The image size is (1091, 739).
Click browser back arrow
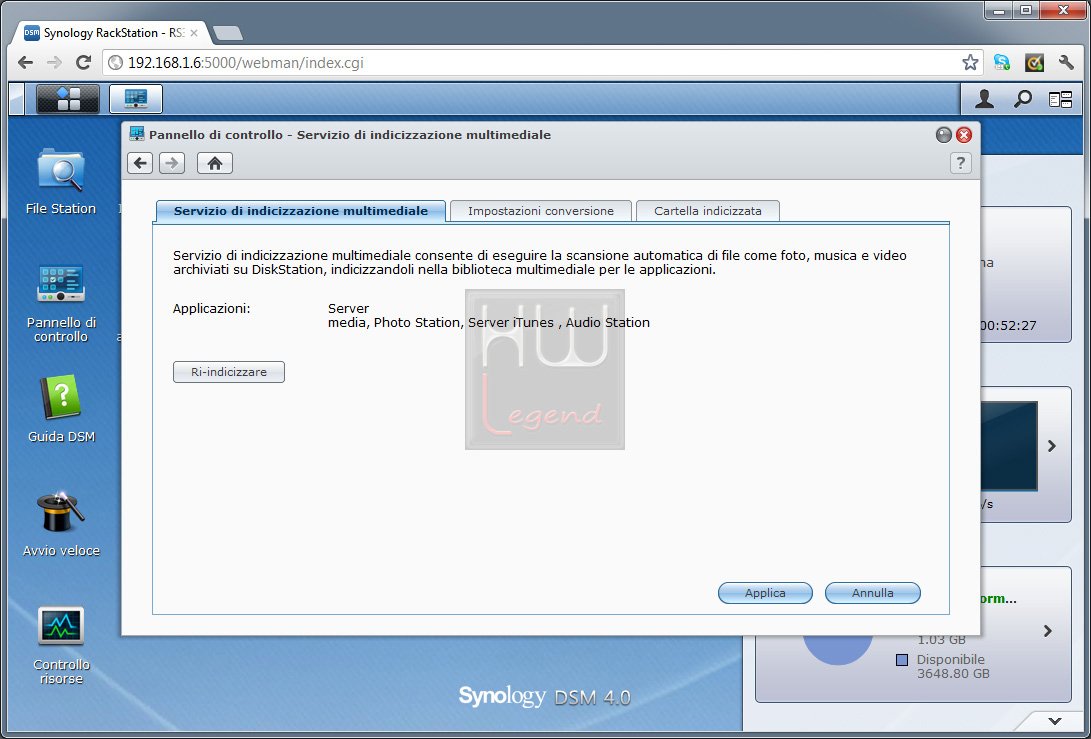[x=26, y=63]
